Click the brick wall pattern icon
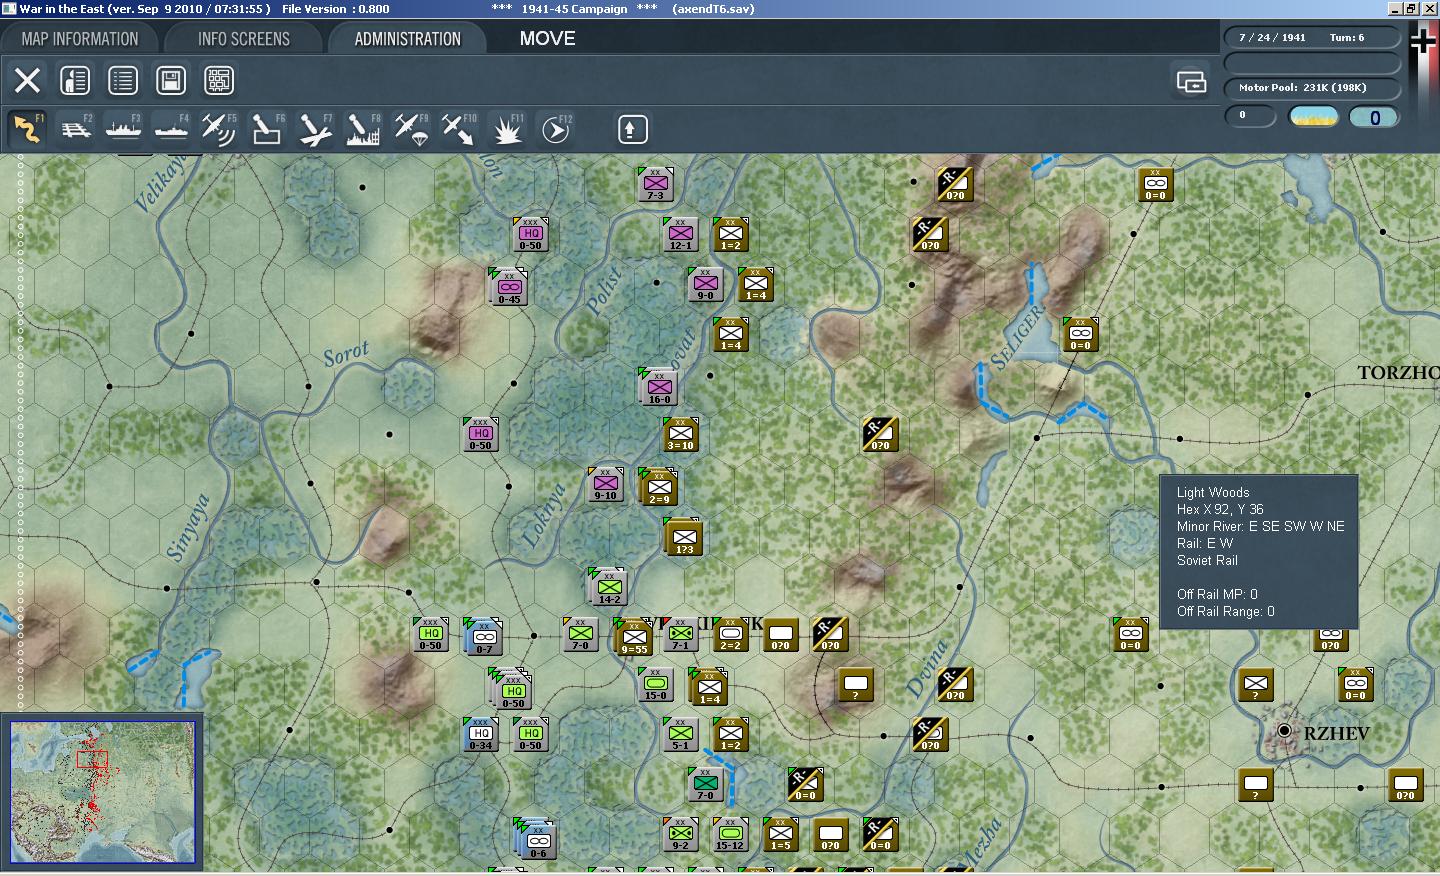 (x=219, y=80)
